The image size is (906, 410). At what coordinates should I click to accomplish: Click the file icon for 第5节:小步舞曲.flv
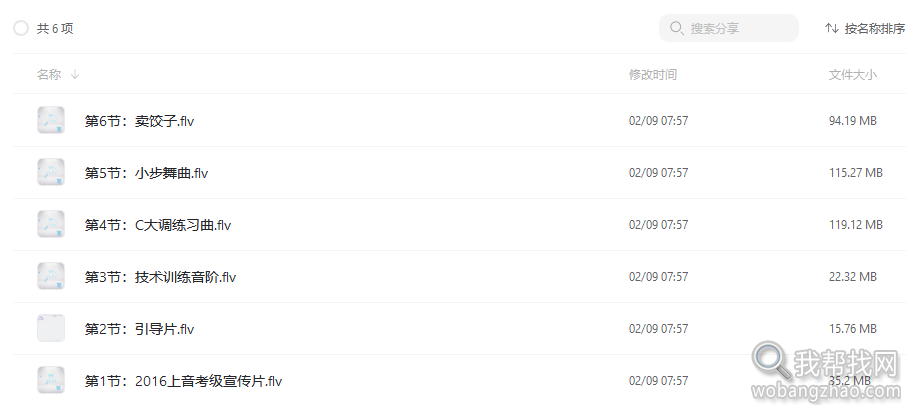coord(51,172)
